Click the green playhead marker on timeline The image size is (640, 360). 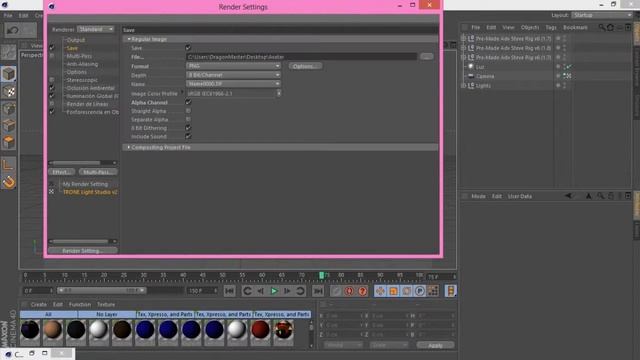(322, 276)
